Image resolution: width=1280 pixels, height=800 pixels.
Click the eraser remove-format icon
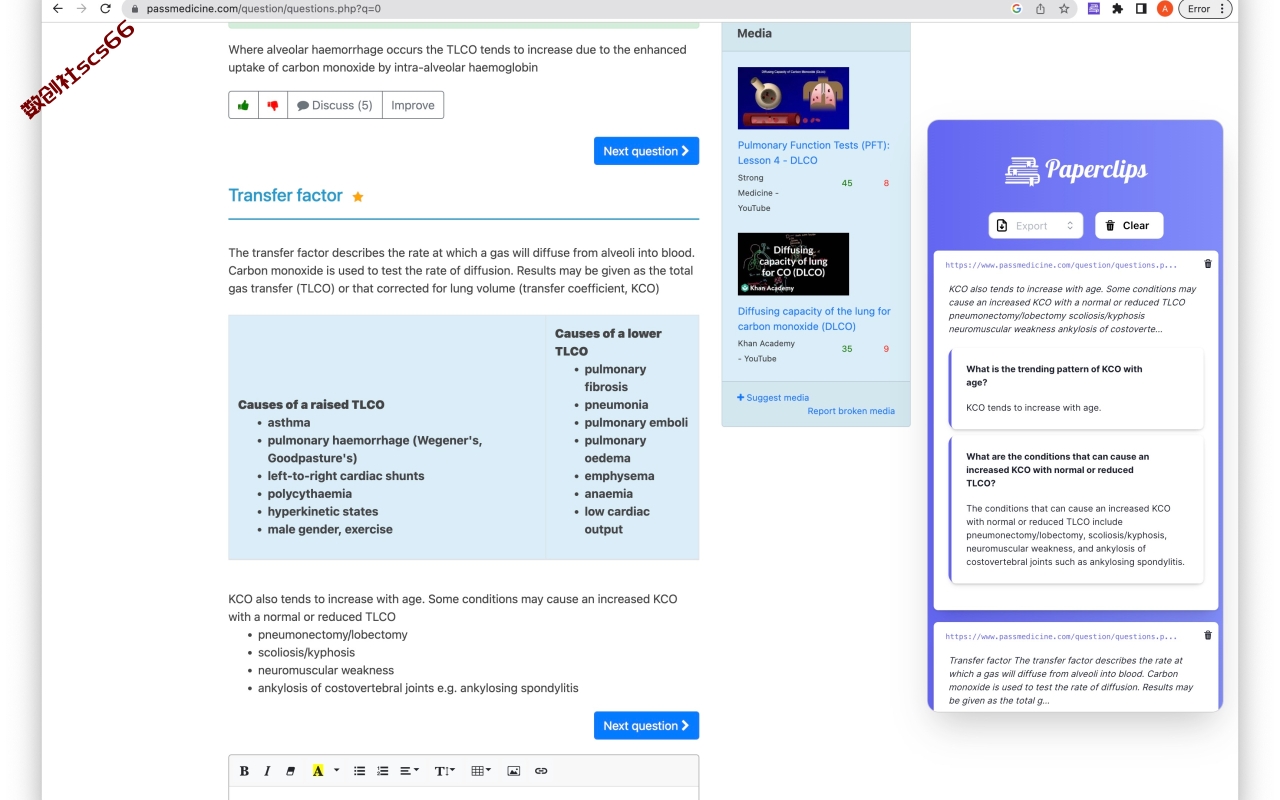pos(291,771)
